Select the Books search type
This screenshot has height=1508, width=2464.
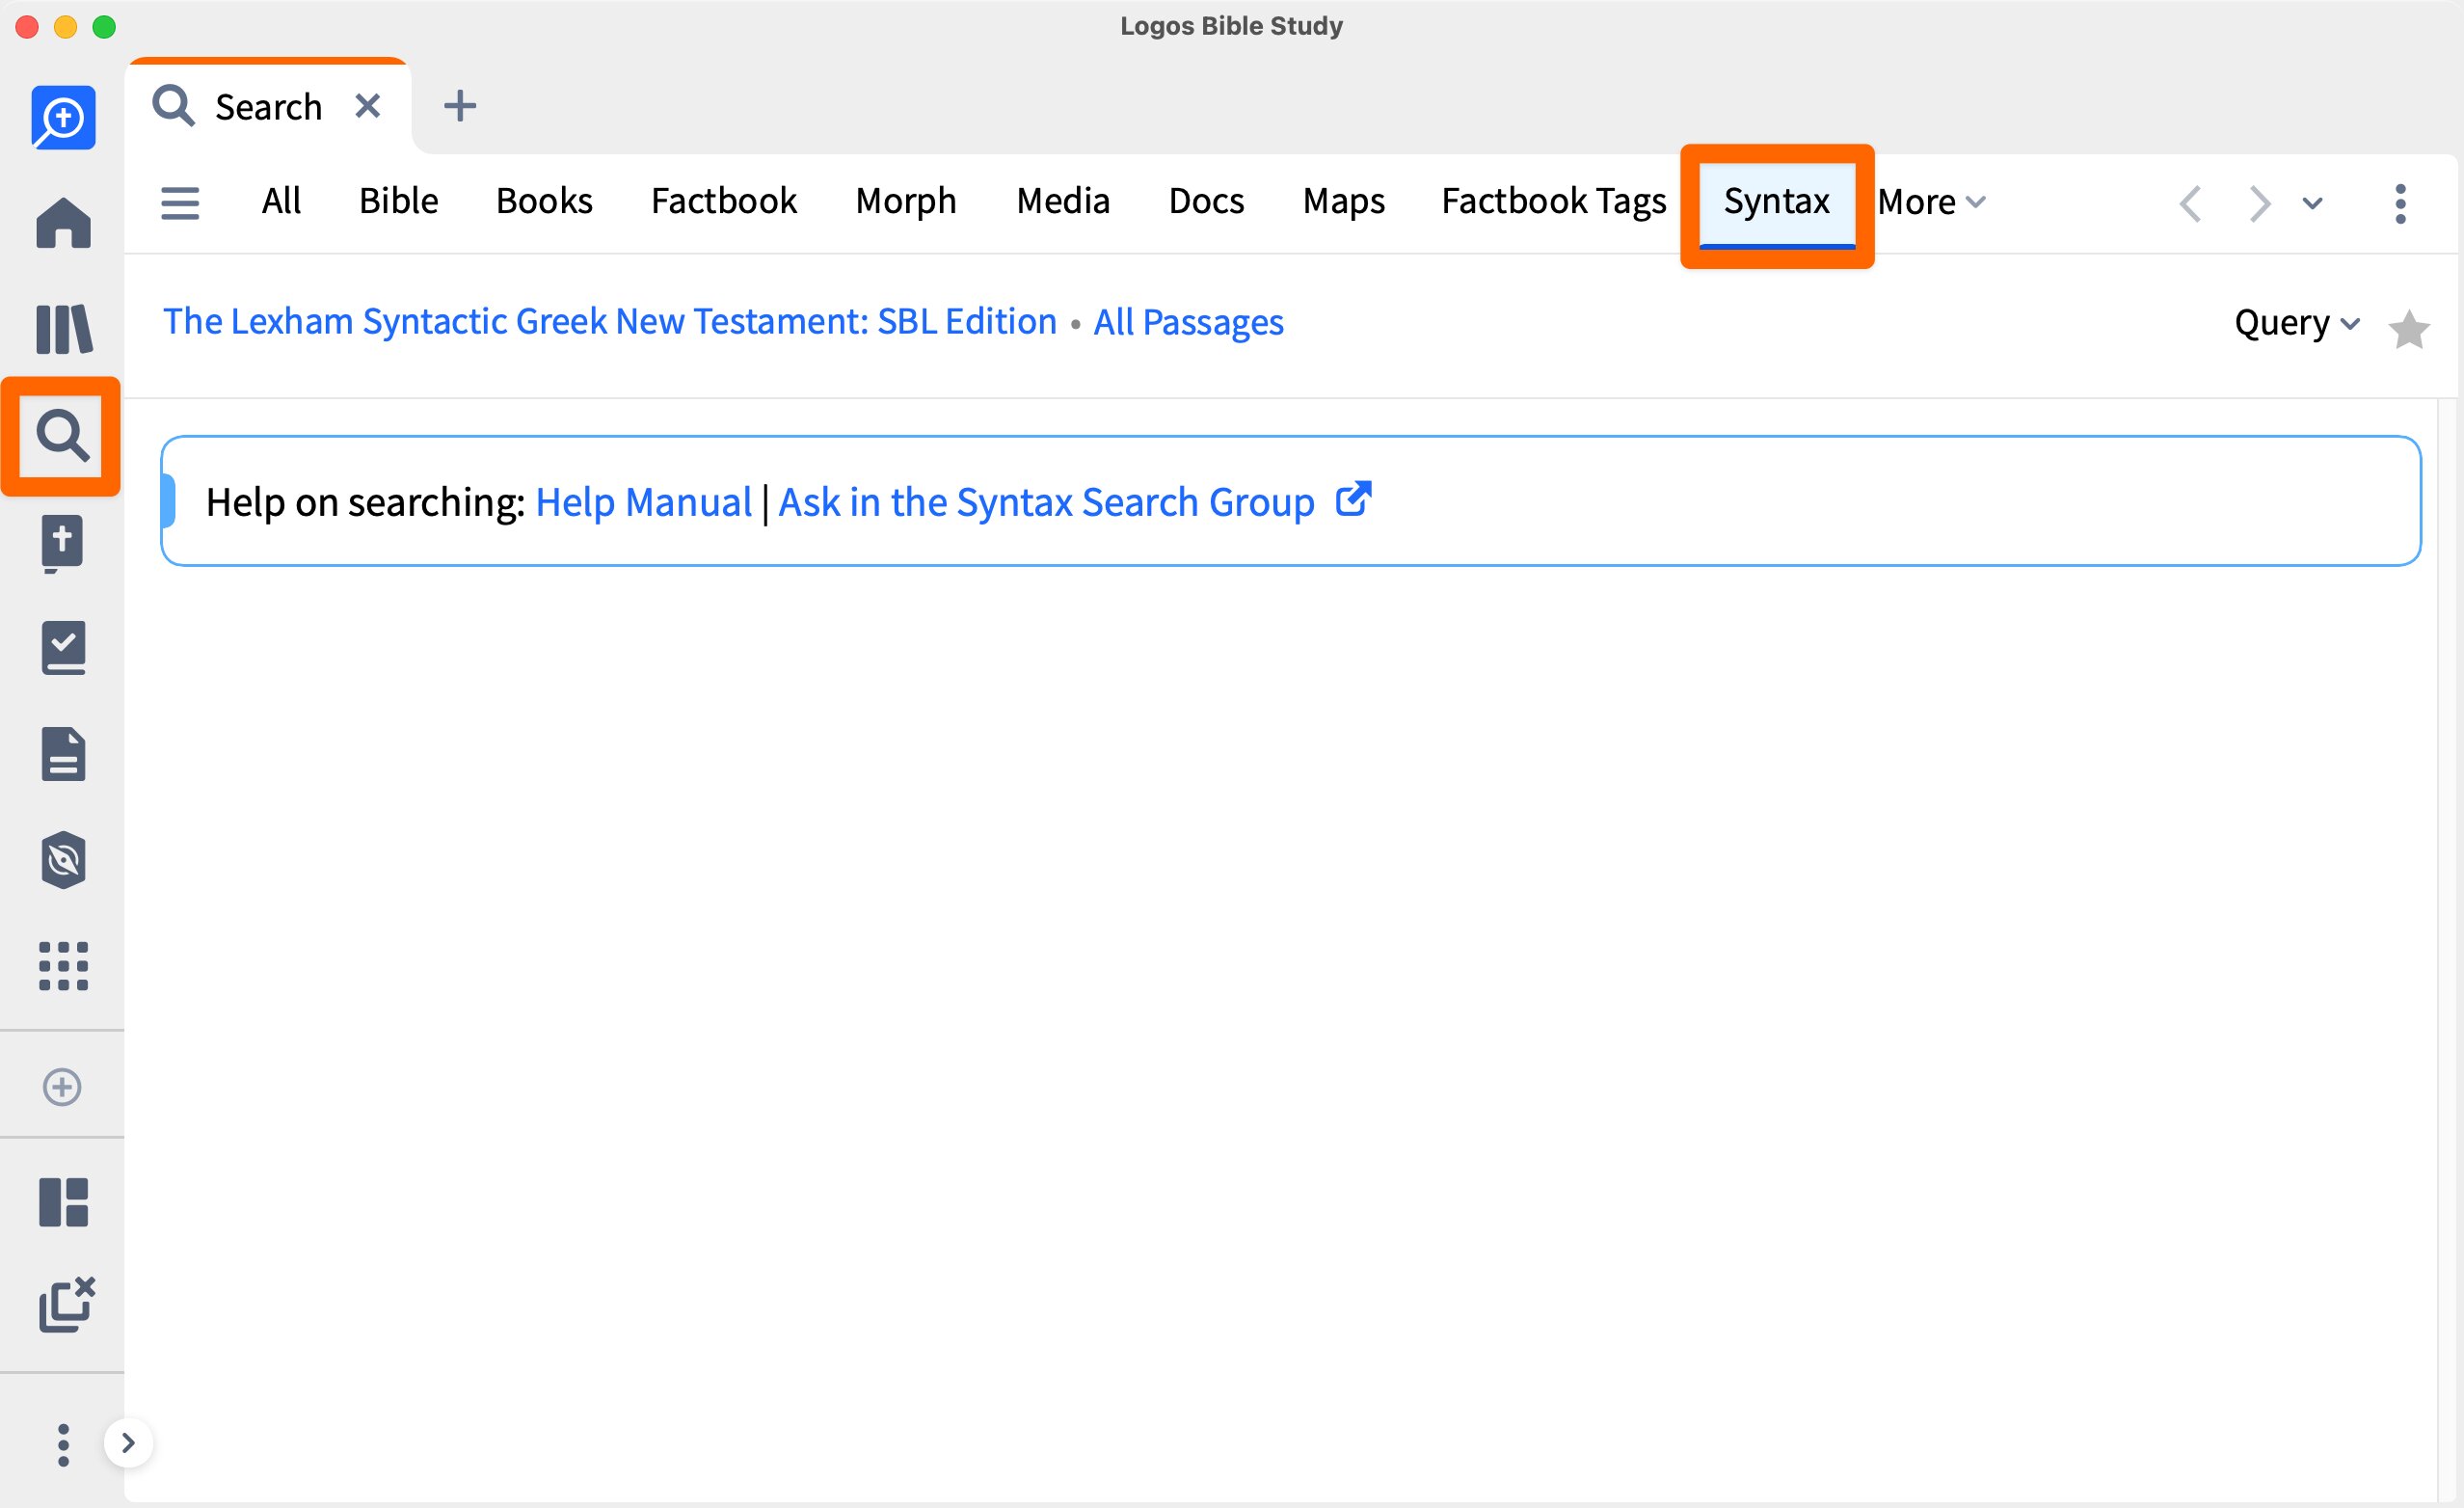(x=544, y=201)
